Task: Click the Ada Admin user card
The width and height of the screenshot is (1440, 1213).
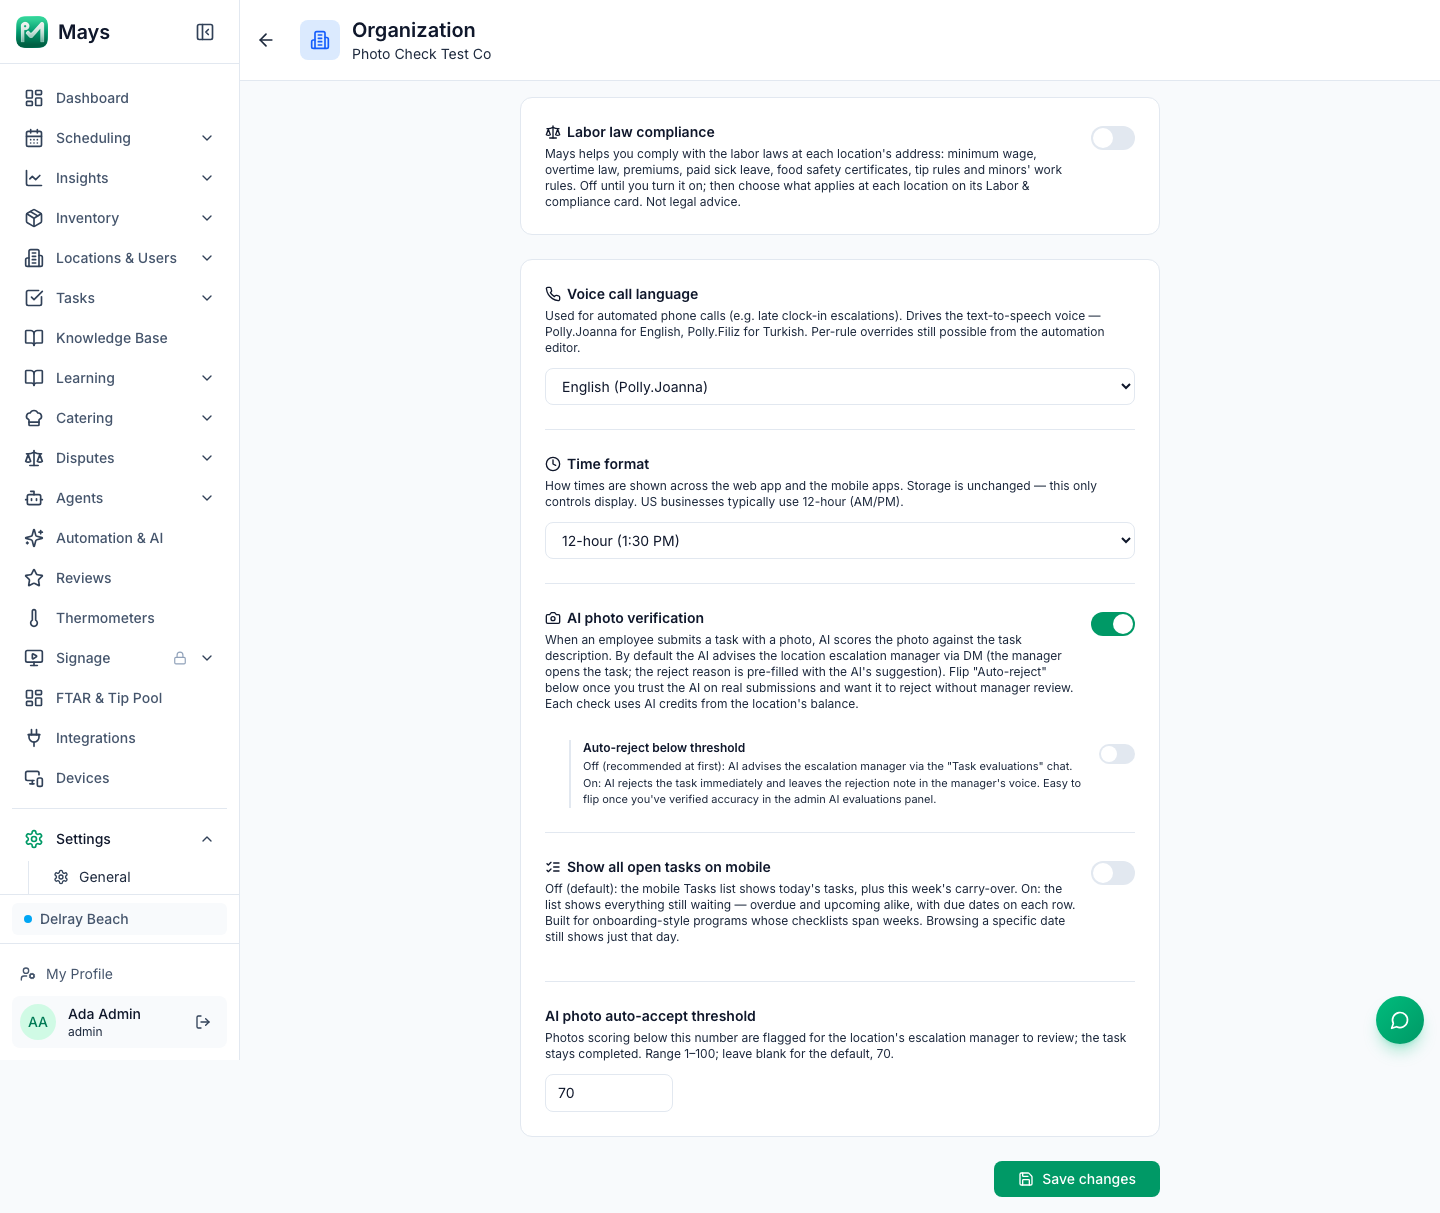Action: click(x=119, y=1022)
